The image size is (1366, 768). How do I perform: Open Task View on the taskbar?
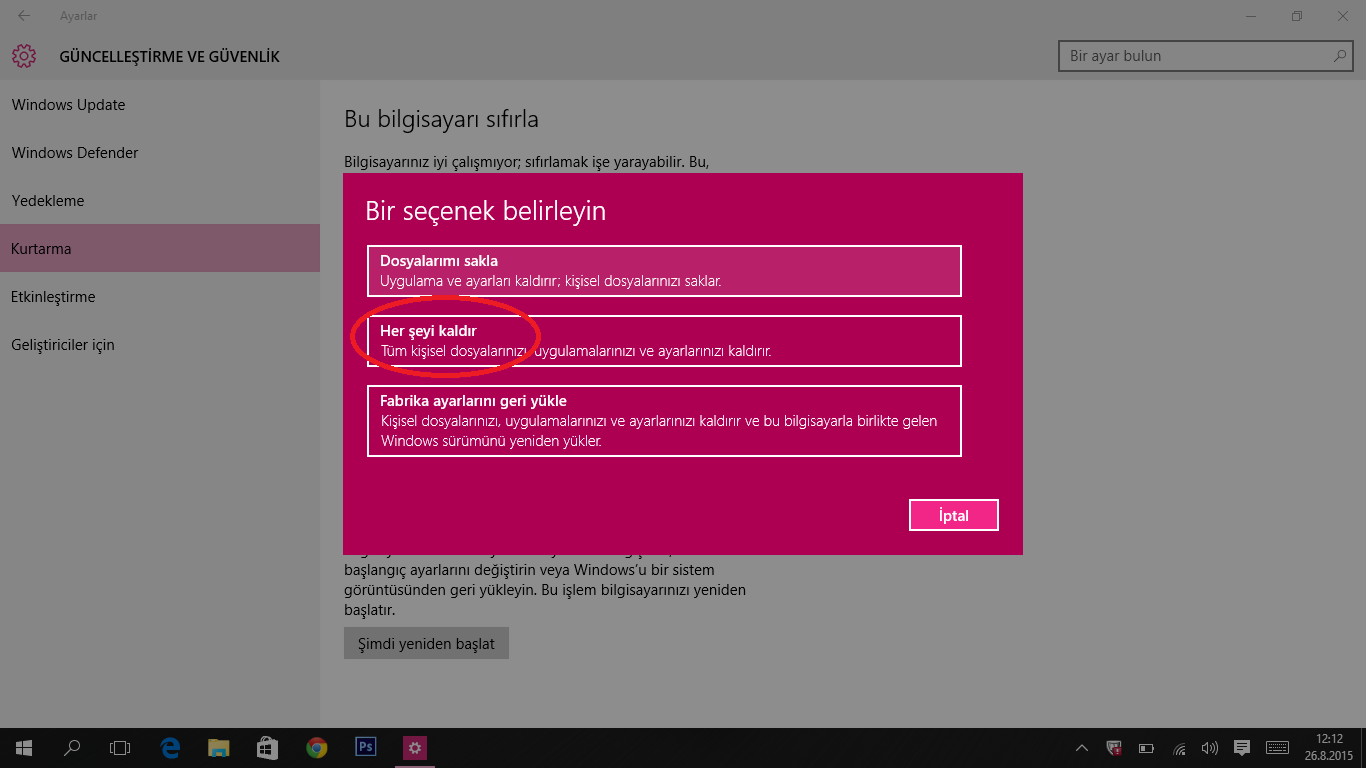click(120, 747)
